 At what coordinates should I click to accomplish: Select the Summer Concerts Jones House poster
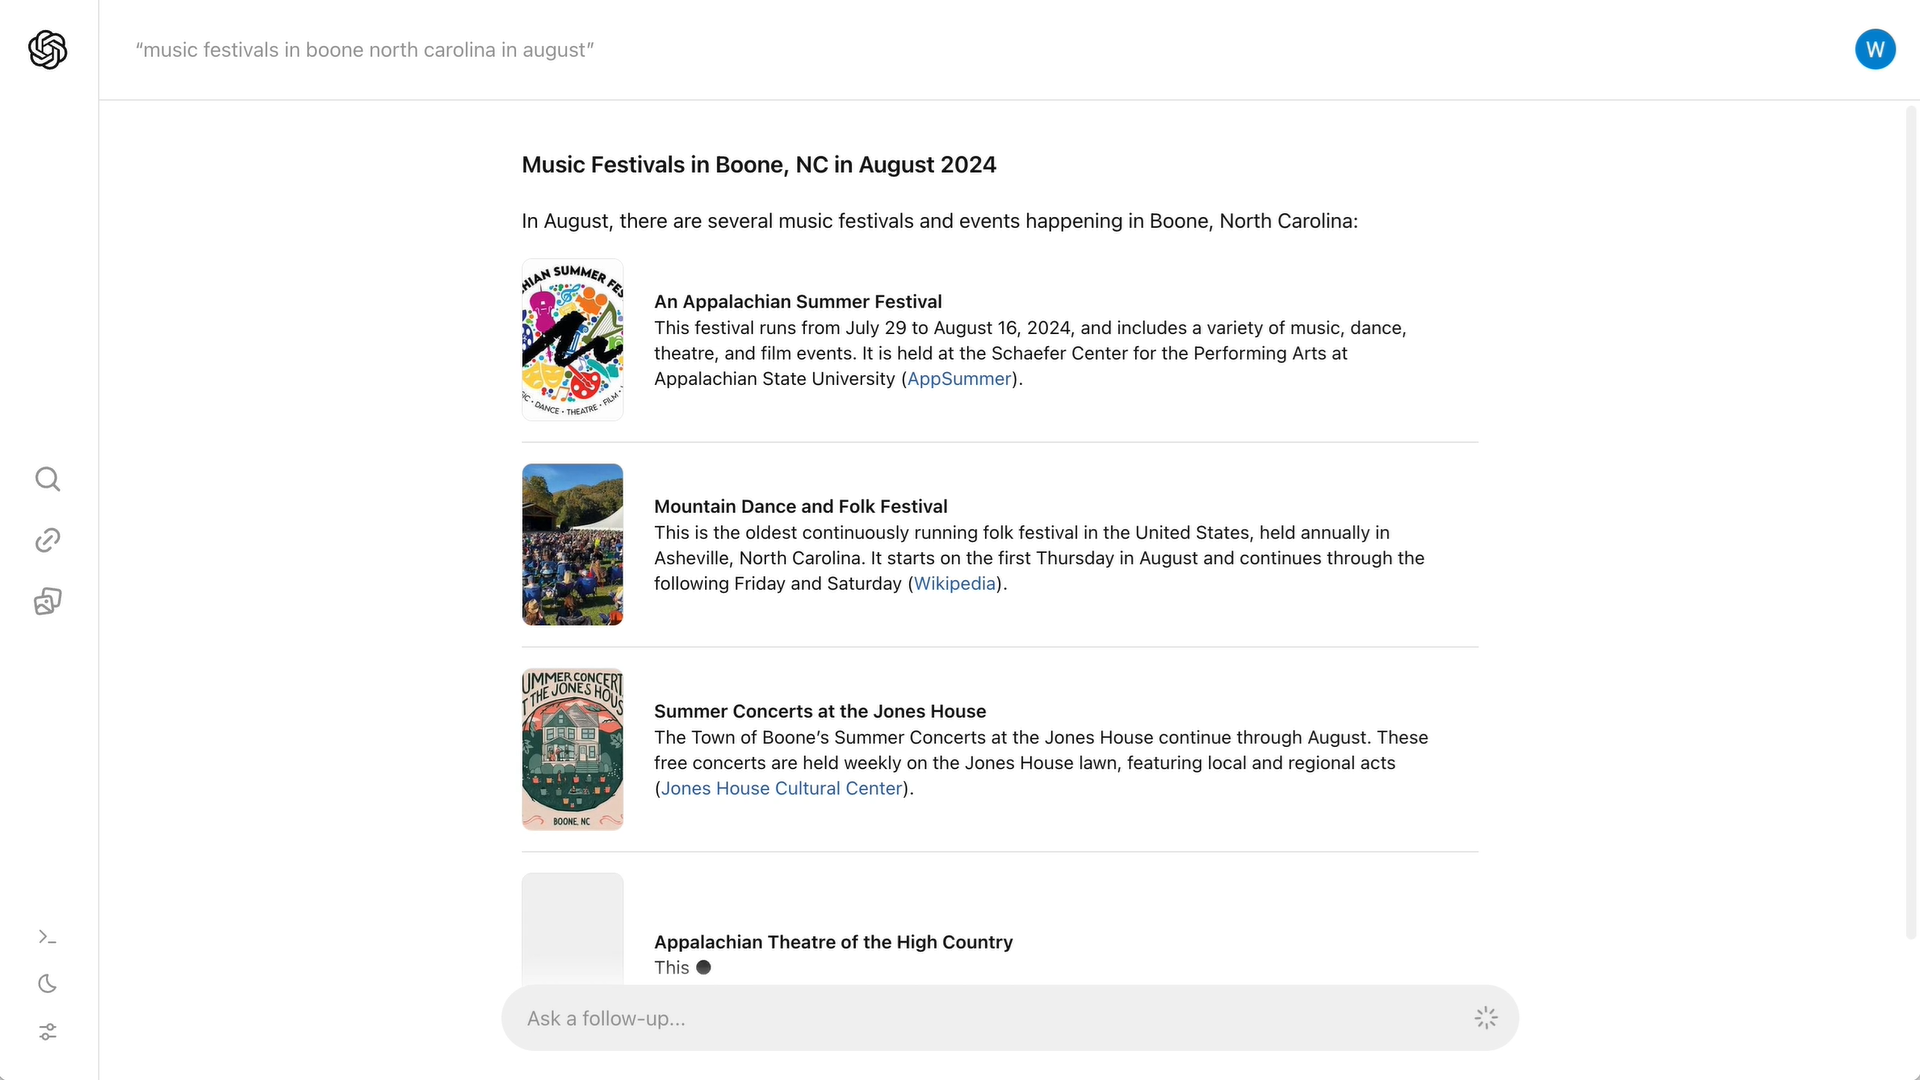coord(573,750)
